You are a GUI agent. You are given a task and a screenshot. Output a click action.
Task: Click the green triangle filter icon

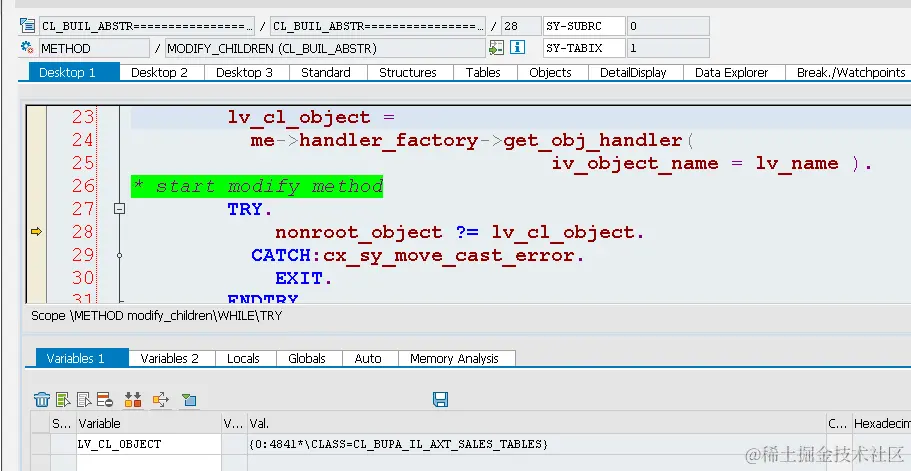(x=189, y=400)
